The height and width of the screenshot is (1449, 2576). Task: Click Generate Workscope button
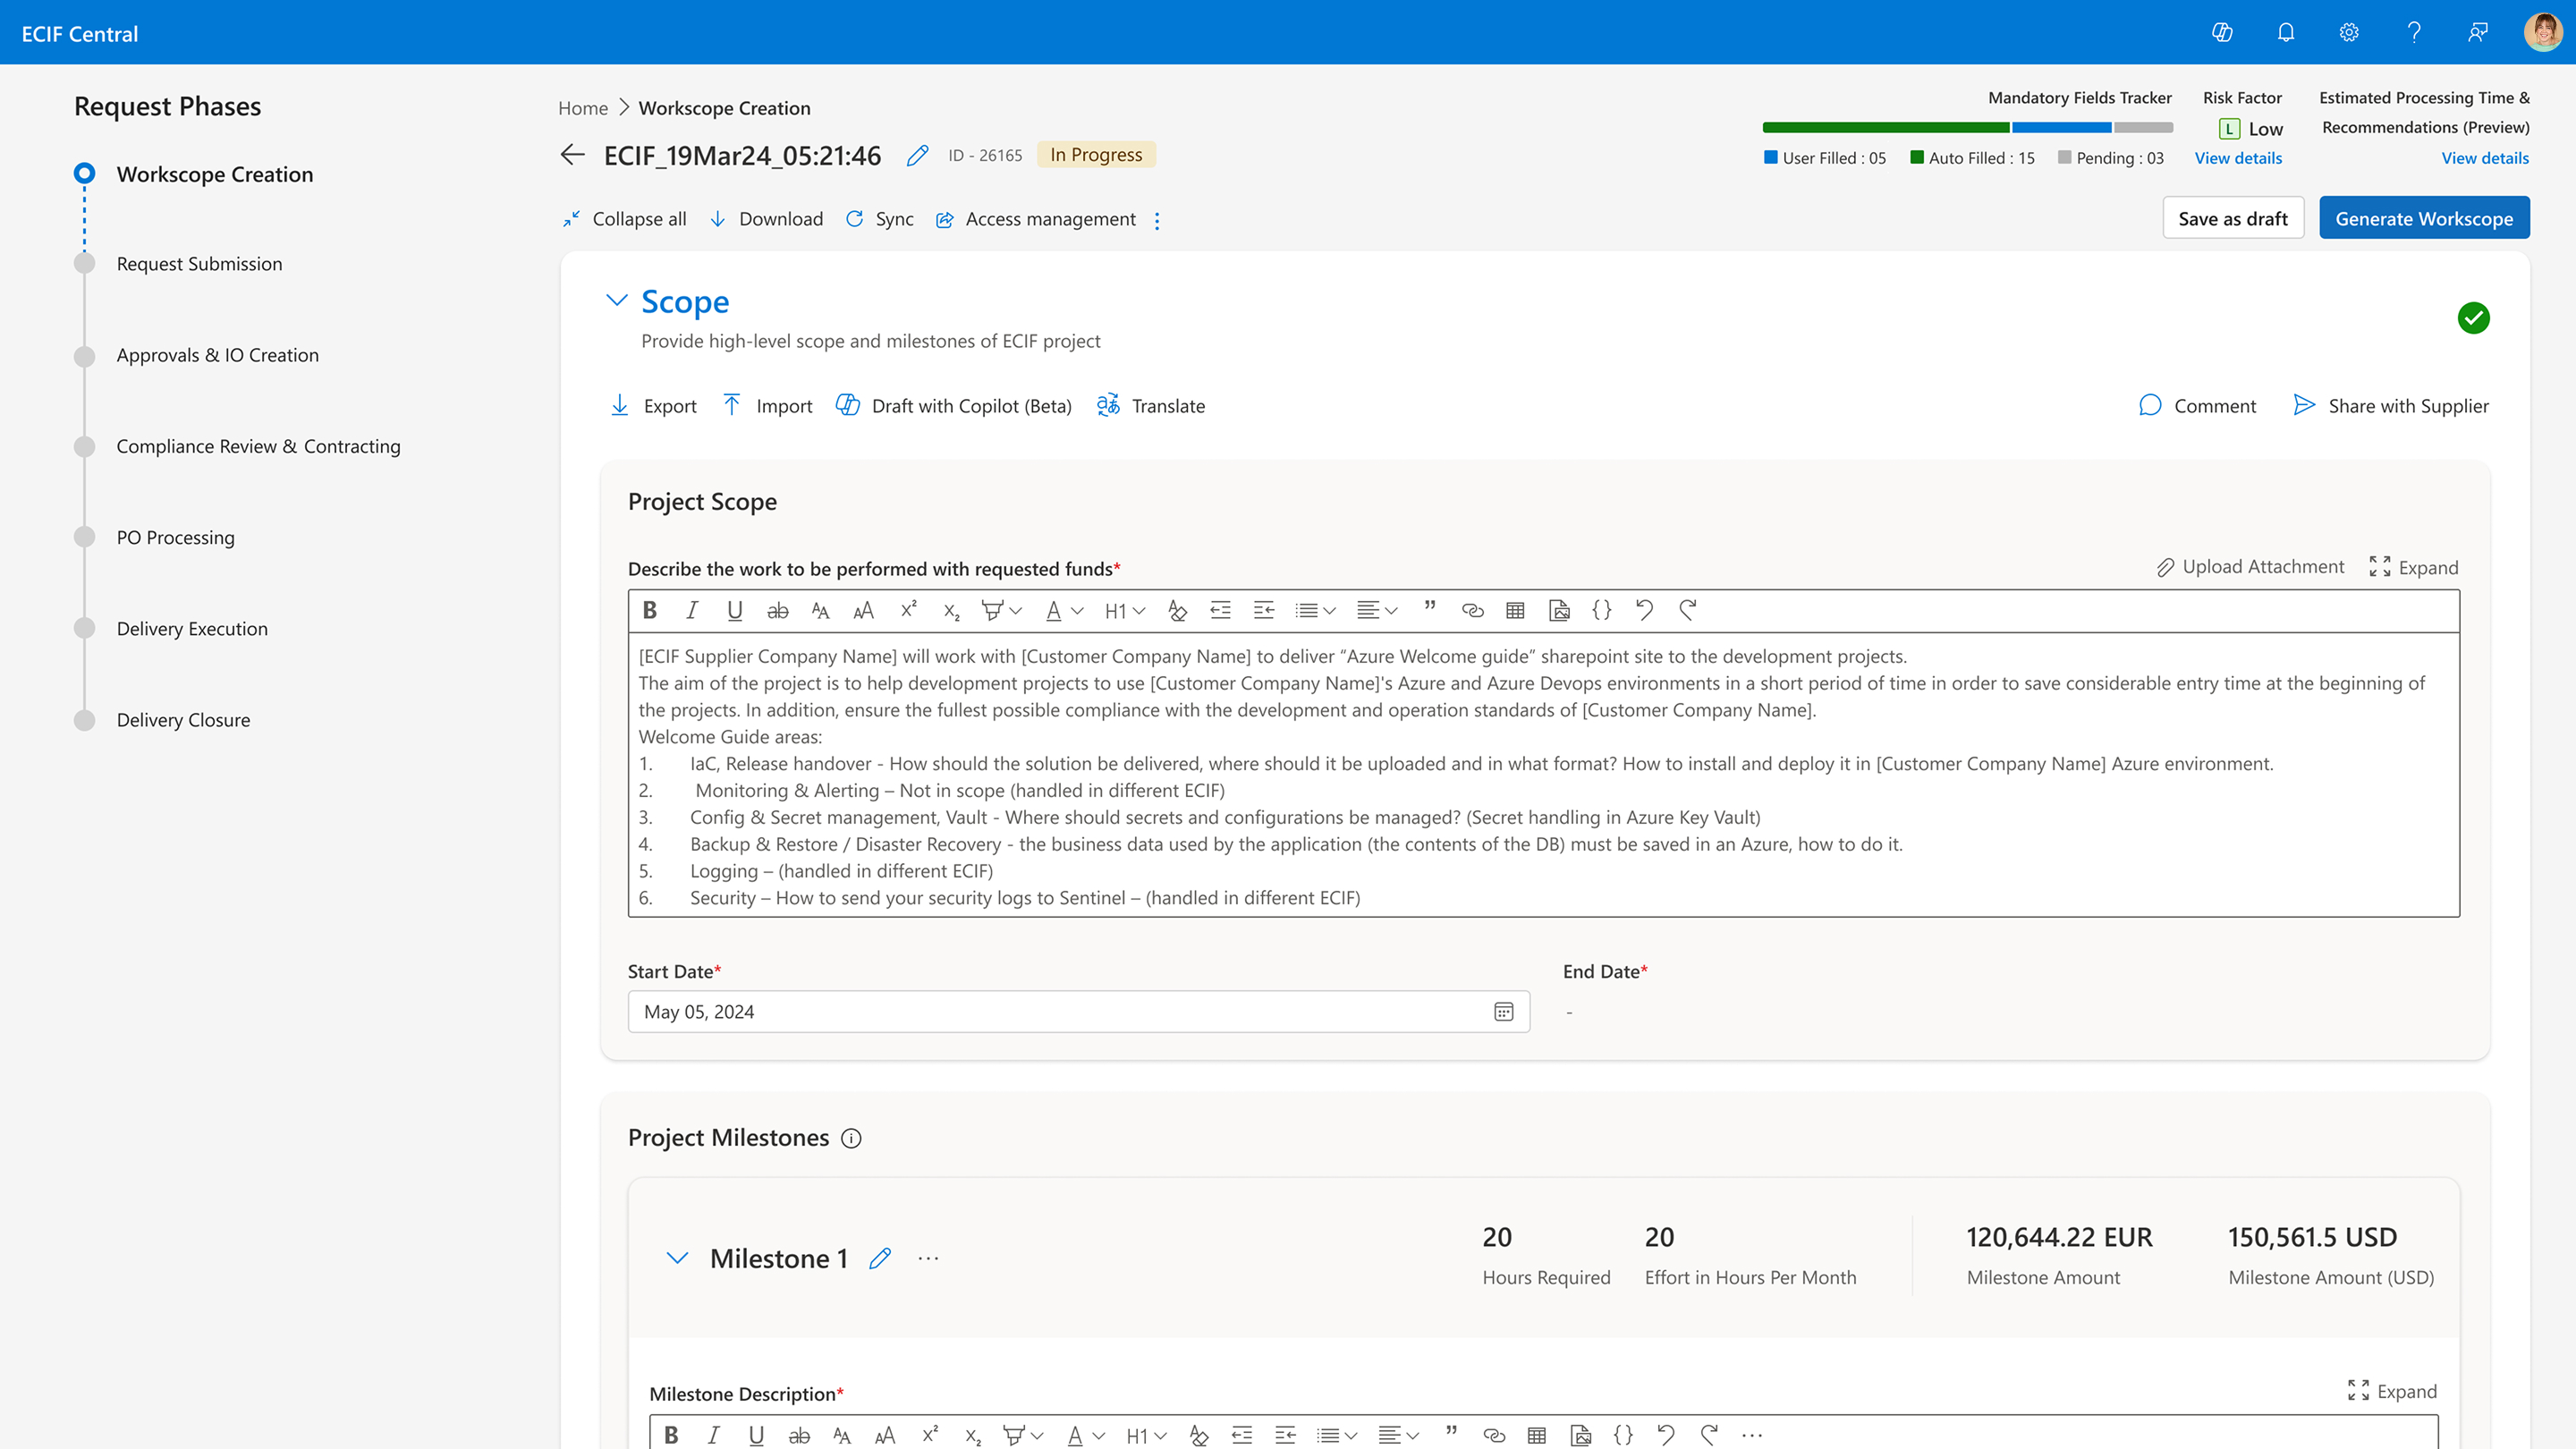(x=2424, y=218)
